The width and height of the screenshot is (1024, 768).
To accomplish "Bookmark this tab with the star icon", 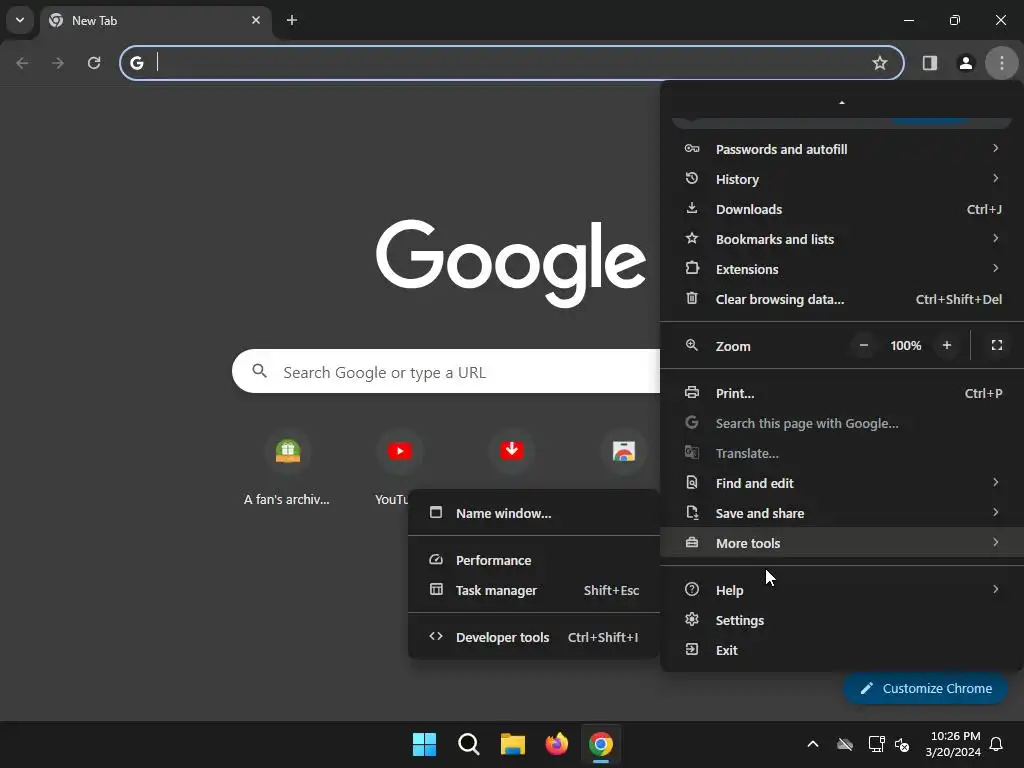I will click(880, 63).
